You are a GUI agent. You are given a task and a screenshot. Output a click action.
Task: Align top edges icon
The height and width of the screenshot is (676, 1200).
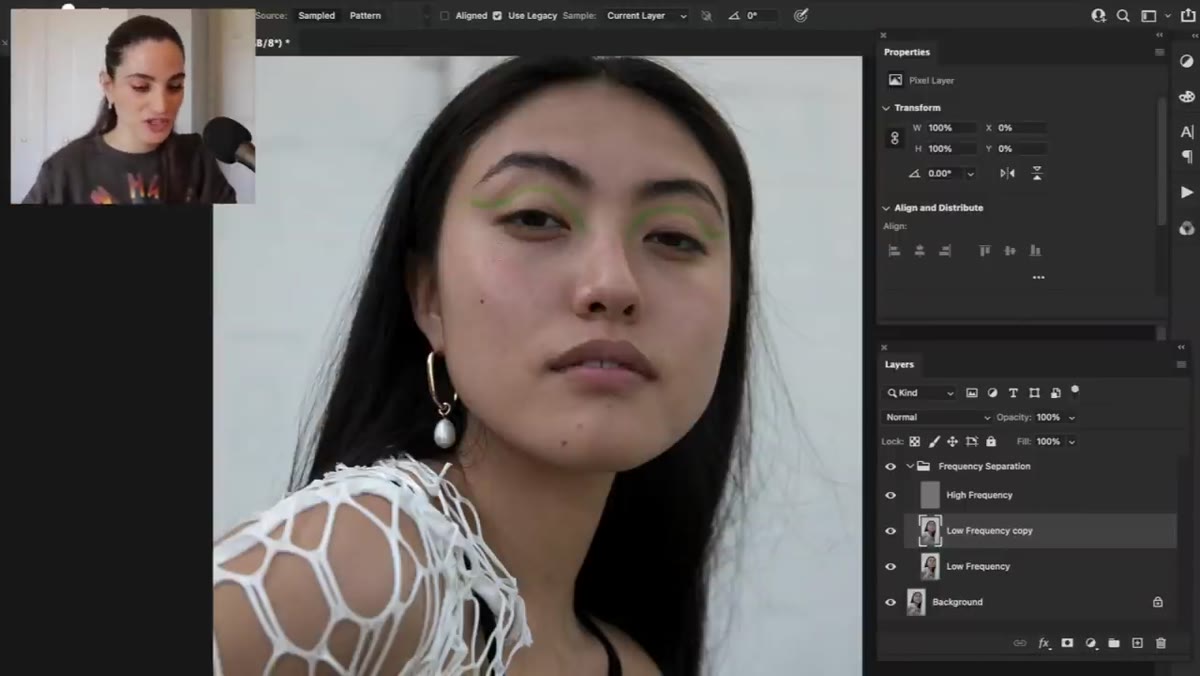point(984,250)
